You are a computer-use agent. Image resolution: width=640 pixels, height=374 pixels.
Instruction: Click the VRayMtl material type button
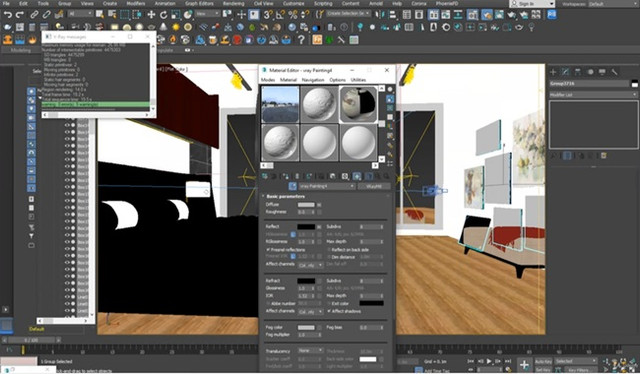(374, 186)
